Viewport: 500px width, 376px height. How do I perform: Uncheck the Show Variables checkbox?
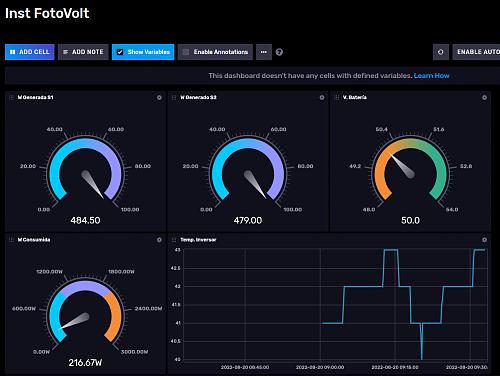click(120, 52)
